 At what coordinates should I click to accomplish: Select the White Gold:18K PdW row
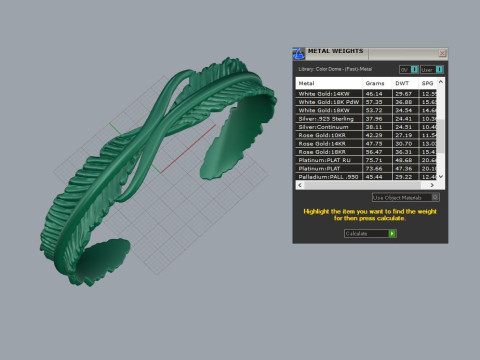point(366,102)
